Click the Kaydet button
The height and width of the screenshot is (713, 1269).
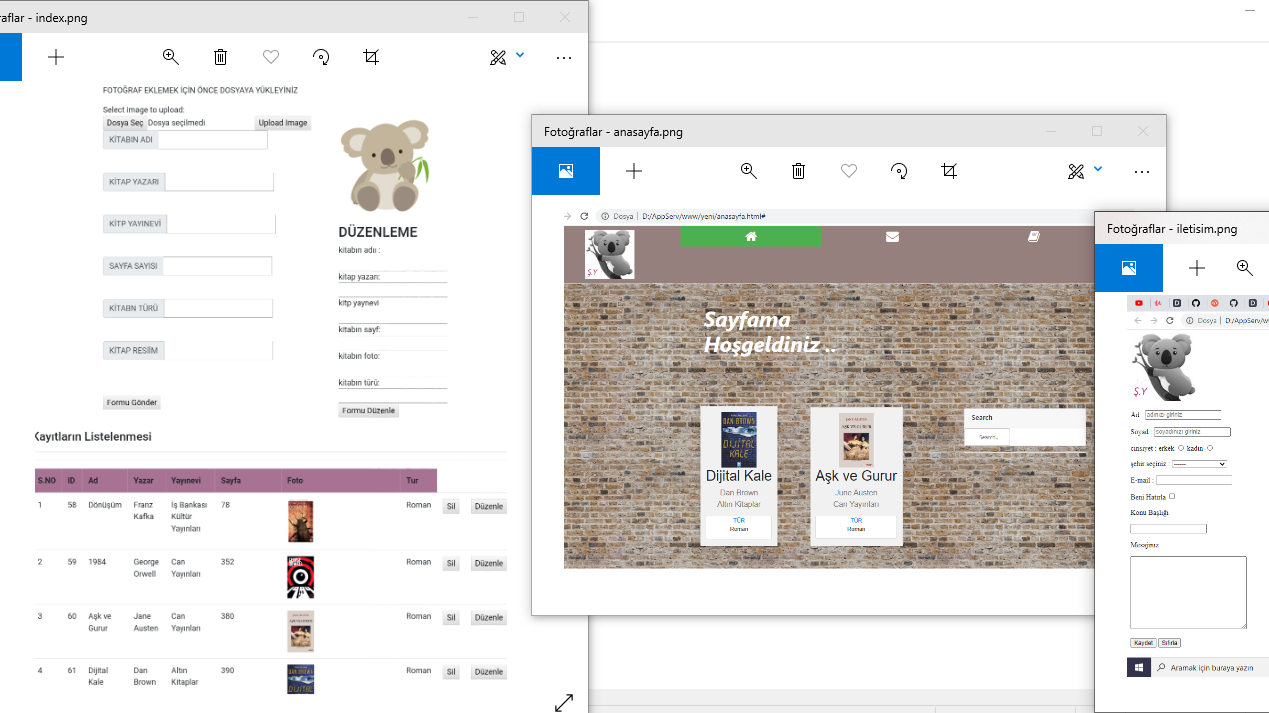tap(1143, 643)
